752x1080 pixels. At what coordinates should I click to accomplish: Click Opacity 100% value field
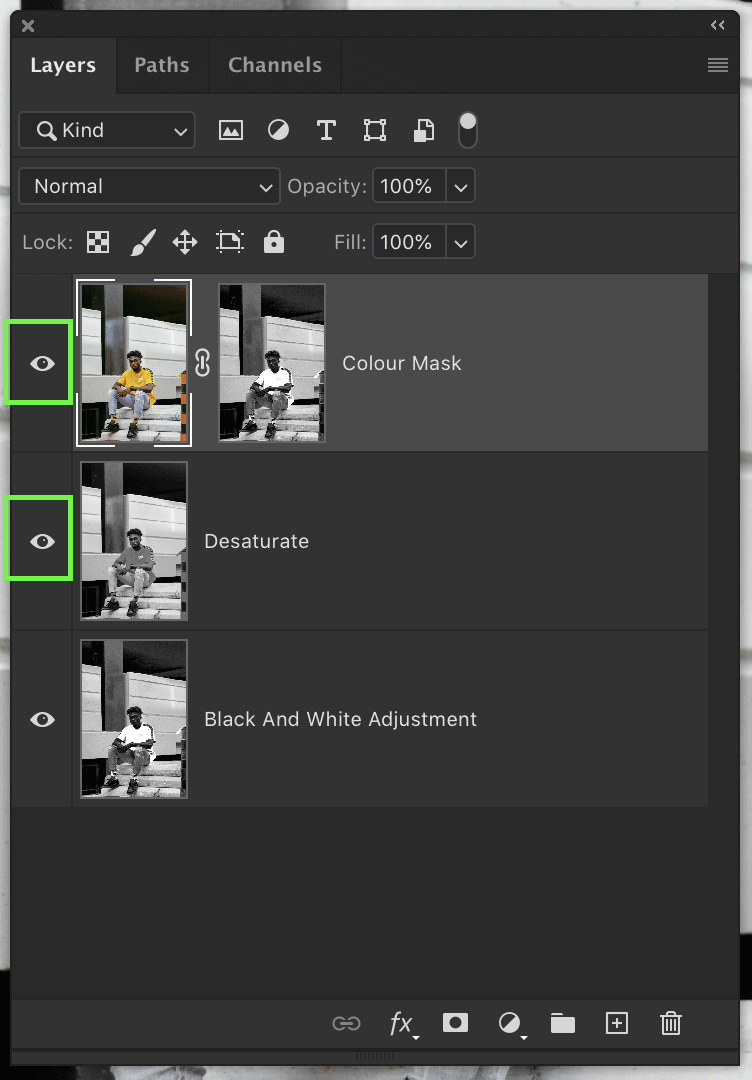[x=409, y=186]
